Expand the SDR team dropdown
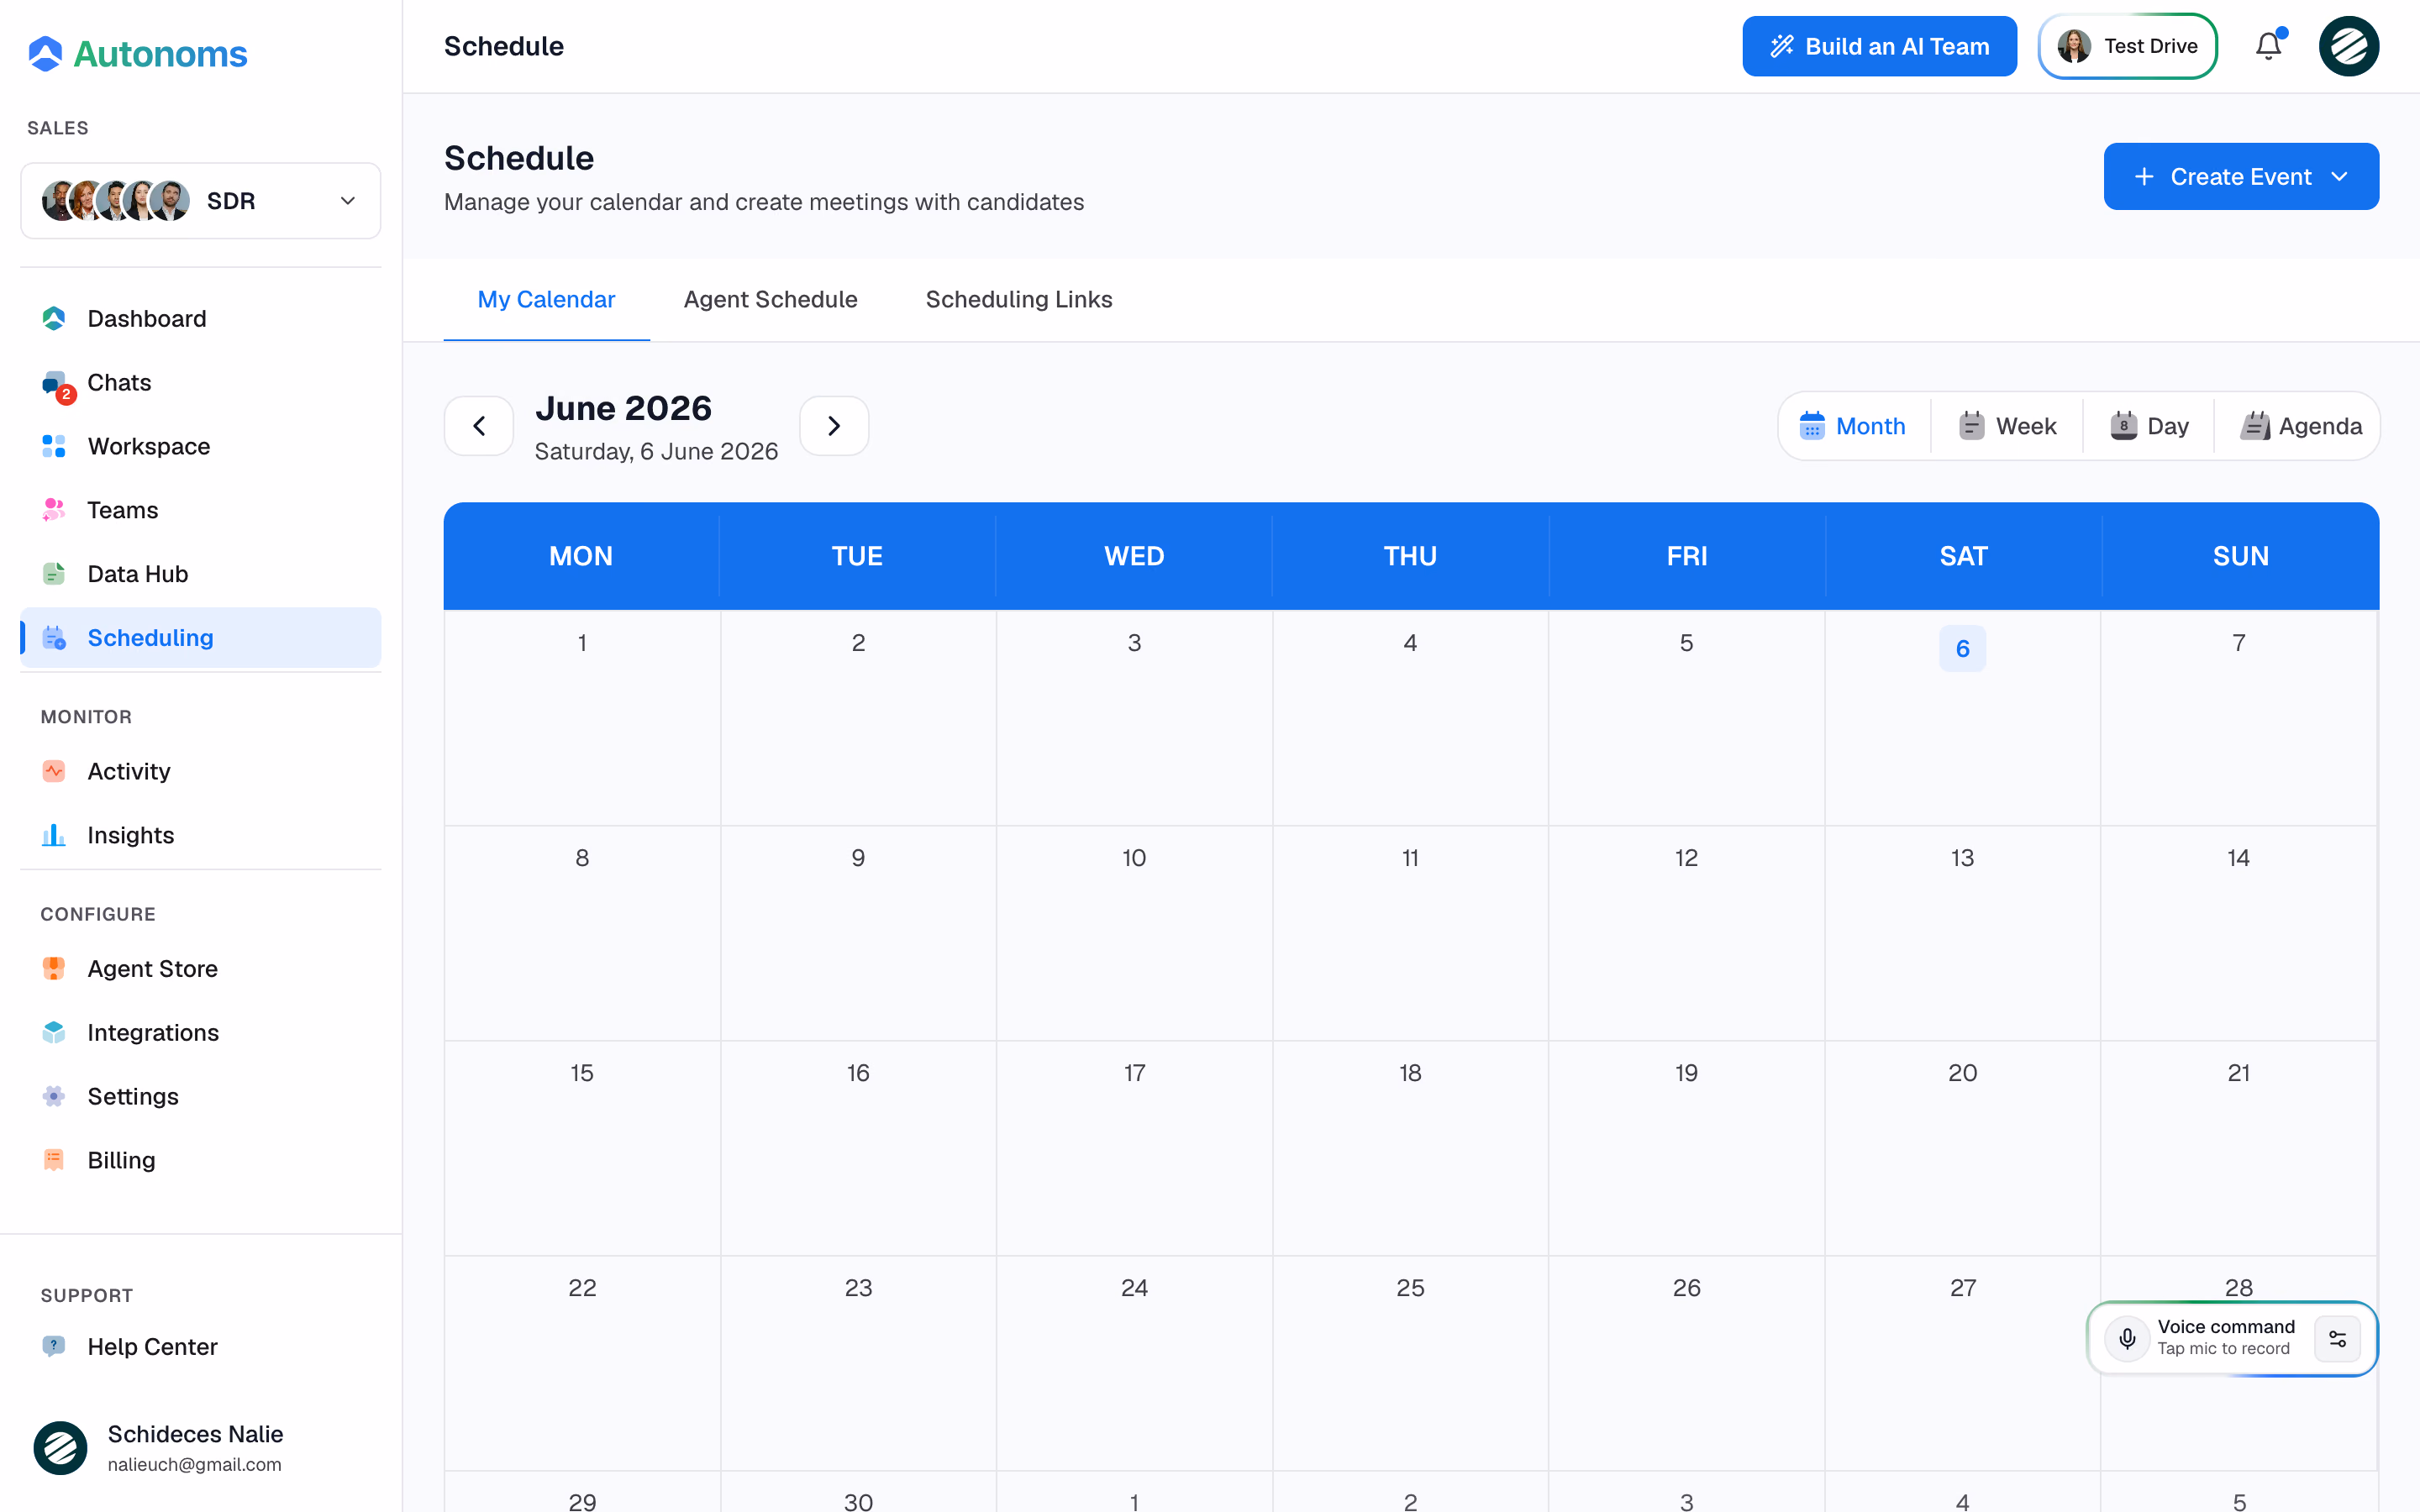The height and width of the screenshot is (1512, 2420). coord(201,201)
